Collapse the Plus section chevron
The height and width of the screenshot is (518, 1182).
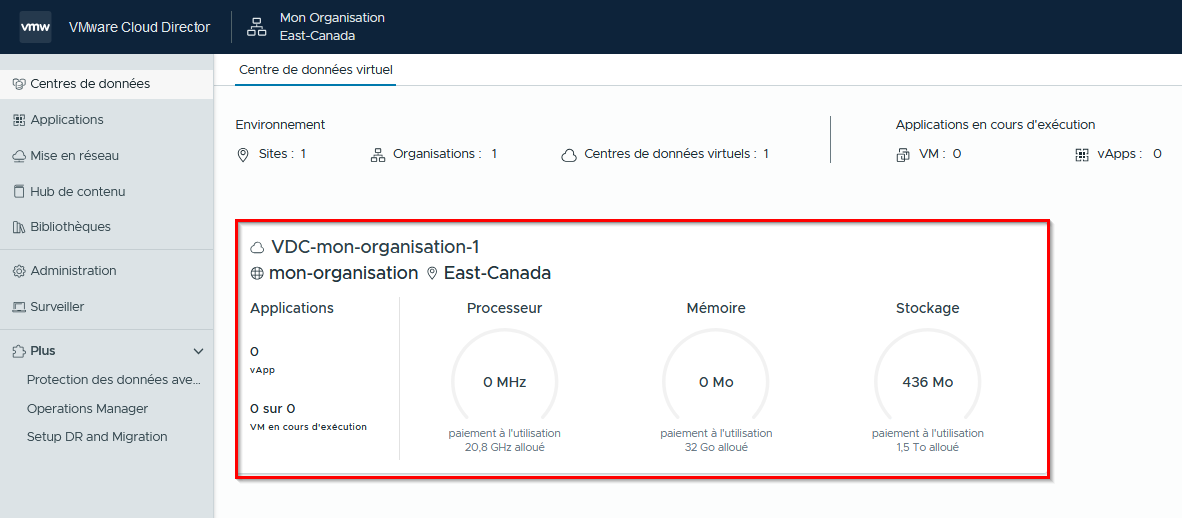pos(199,351)
